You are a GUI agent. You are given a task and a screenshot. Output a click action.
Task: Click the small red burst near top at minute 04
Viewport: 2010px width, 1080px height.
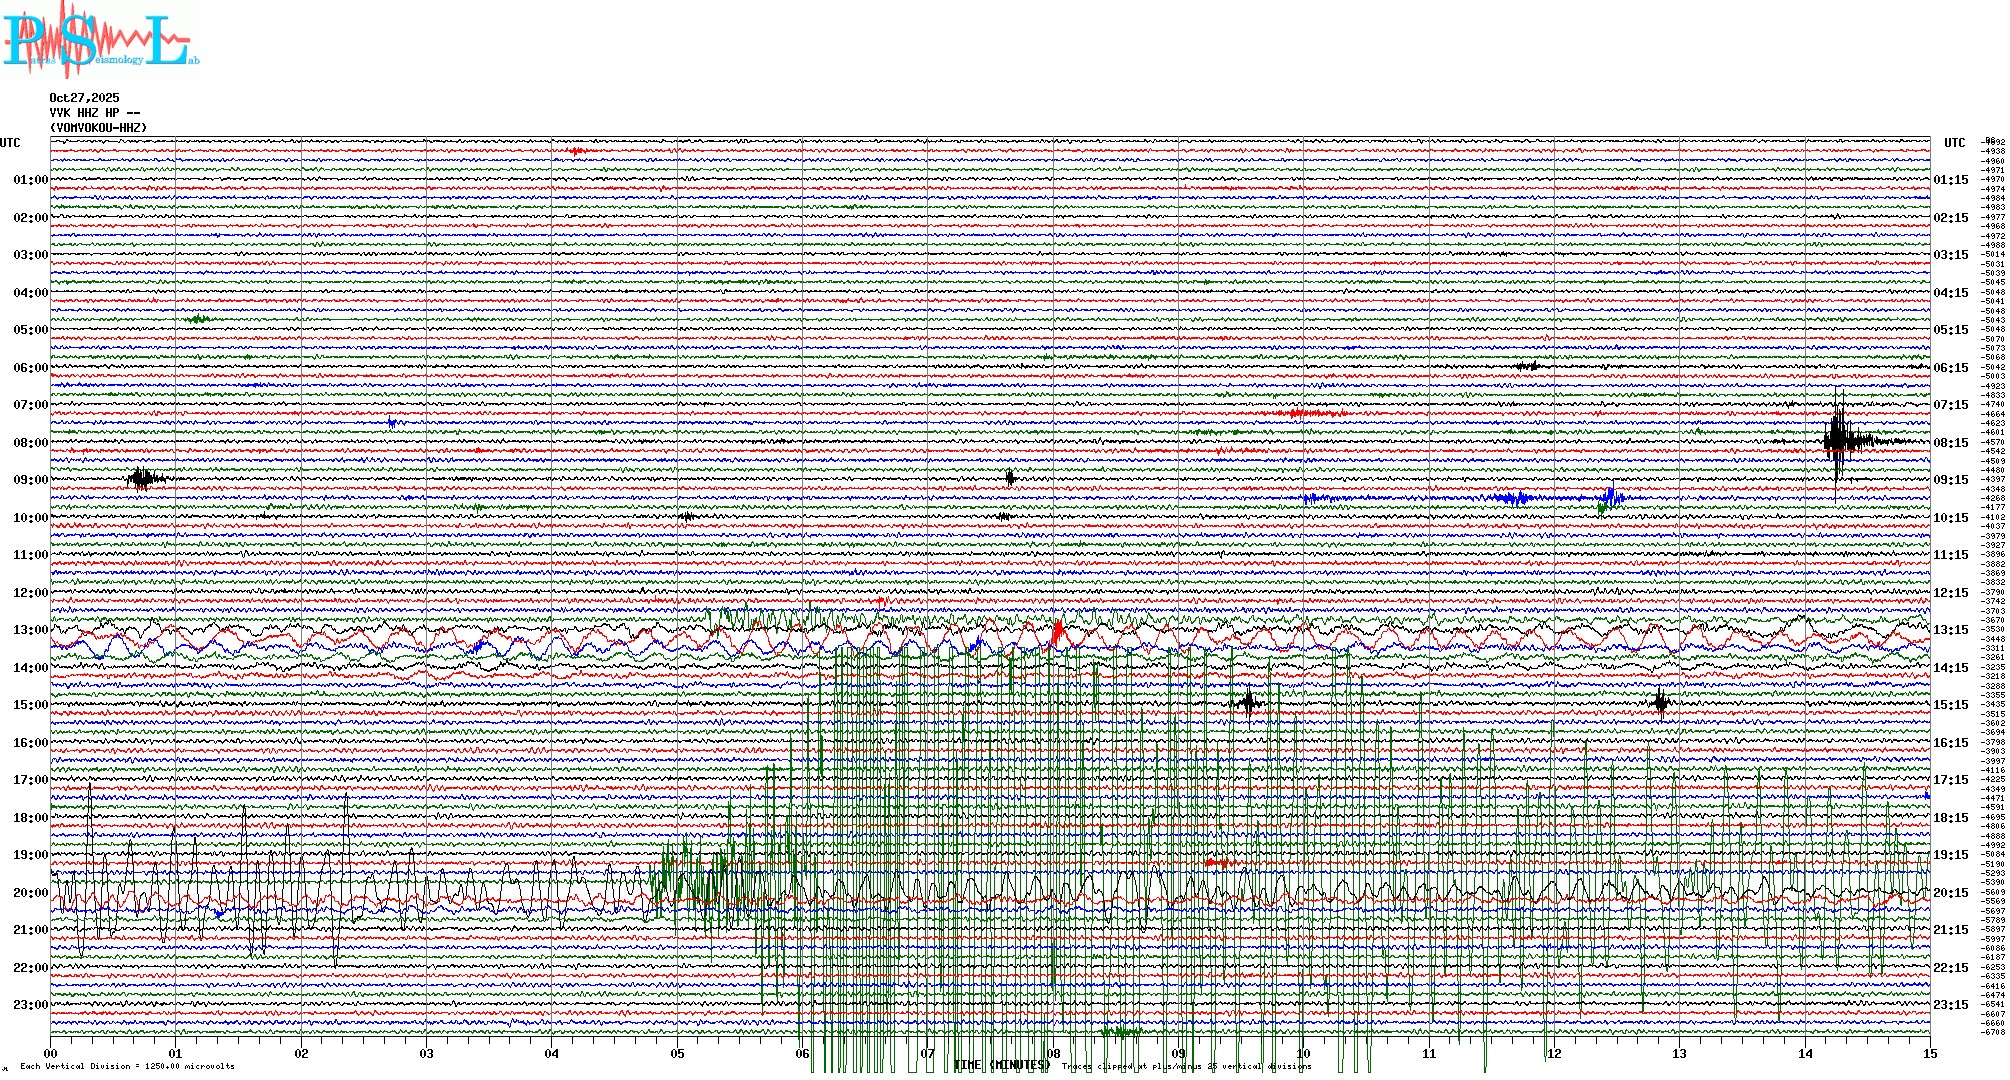click(x=576, y=152)
